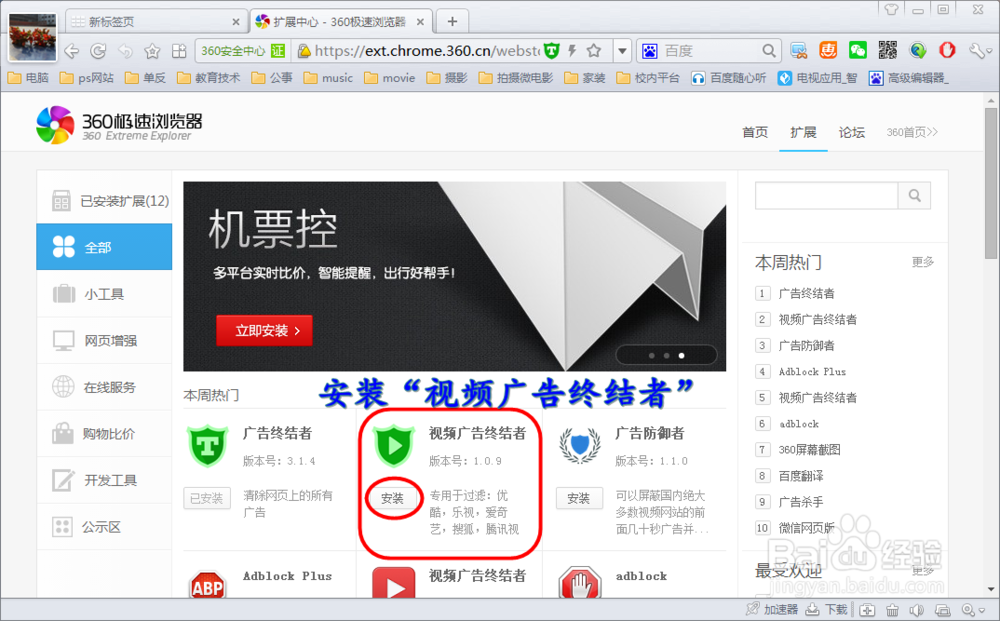Select the 小工具 category
Screen dimensions: 1000x621
click(x=104, y=294)
